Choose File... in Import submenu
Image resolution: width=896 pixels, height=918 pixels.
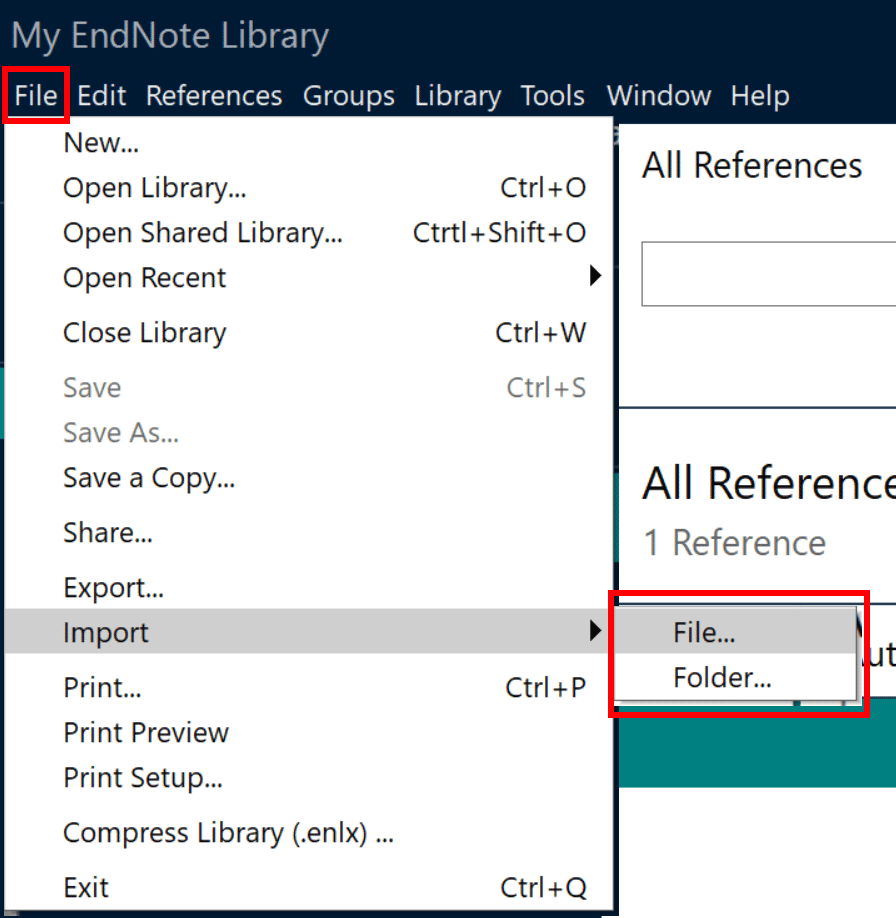pos(705,633)
